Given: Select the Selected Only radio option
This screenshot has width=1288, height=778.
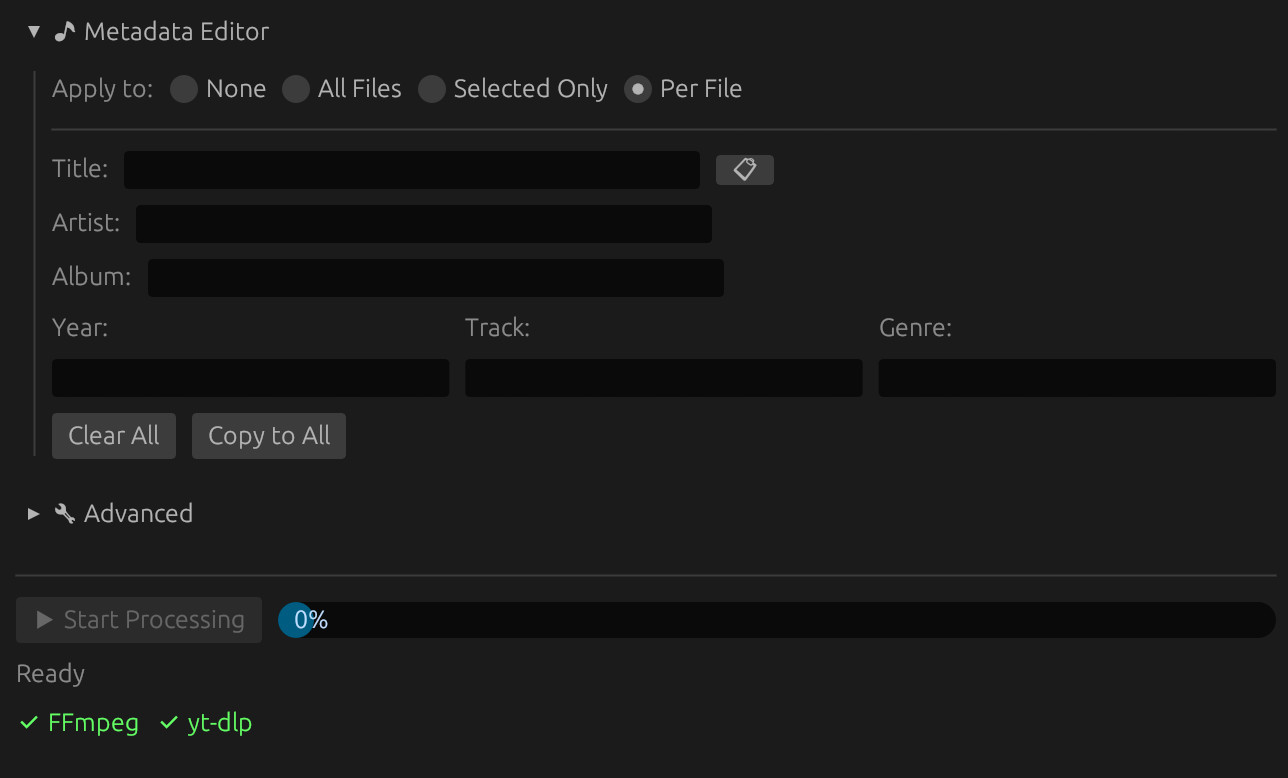Looking at the screenshot, I should click(x=432, y=89).
